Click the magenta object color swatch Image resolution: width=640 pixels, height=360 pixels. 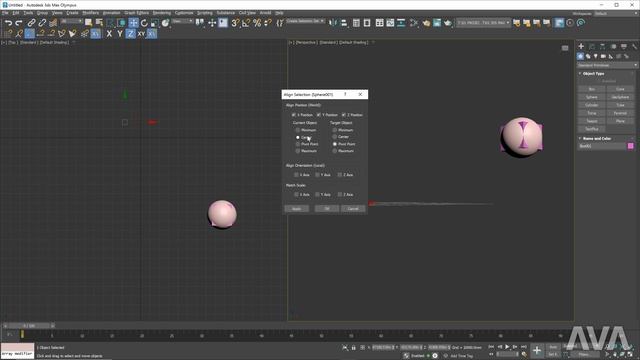(631, 146)
